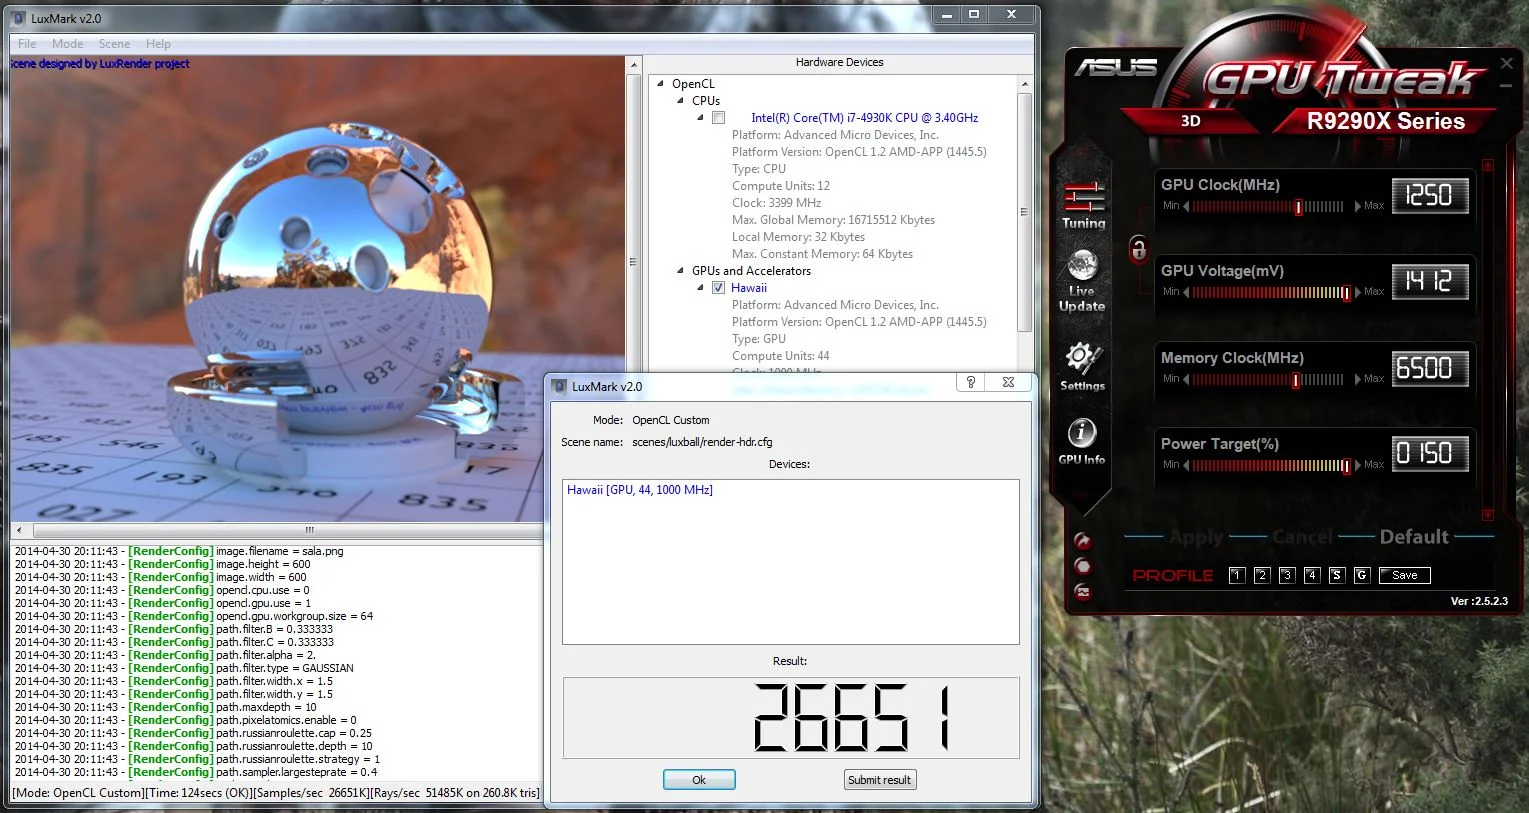Screen dimensions: 1529x813
Task: Increase Memory Clock with the Max arrow
Action: [1358, 379]
